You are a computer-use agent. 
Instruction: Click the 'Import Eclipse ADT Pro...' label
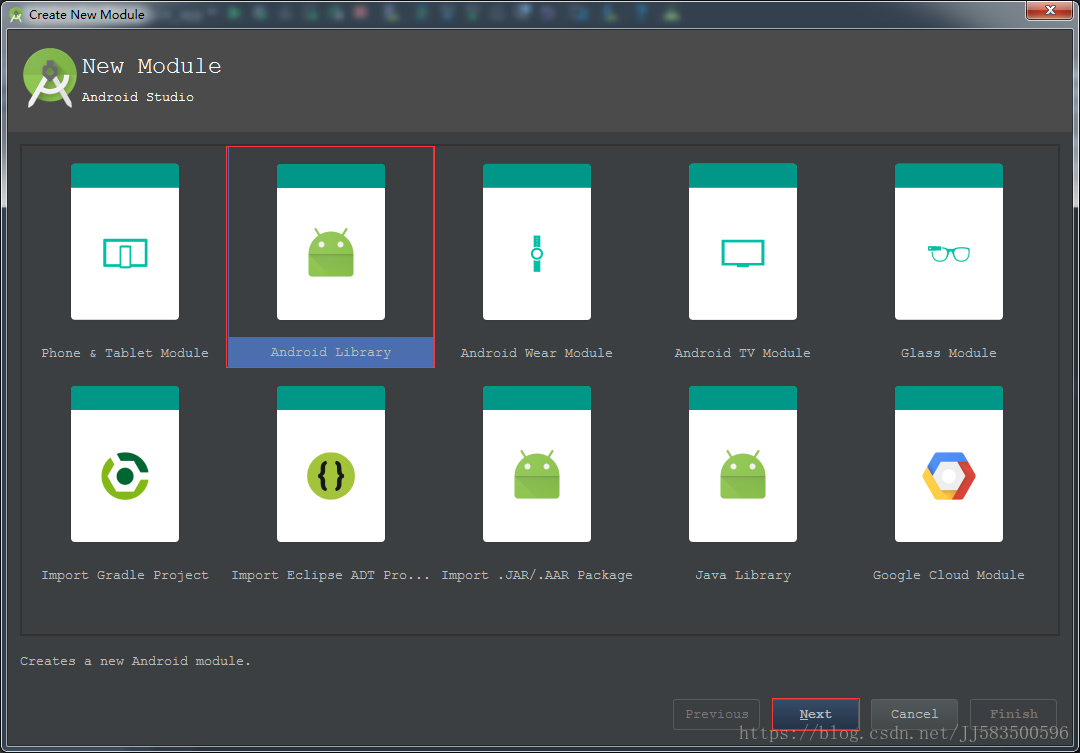(331, 575)
